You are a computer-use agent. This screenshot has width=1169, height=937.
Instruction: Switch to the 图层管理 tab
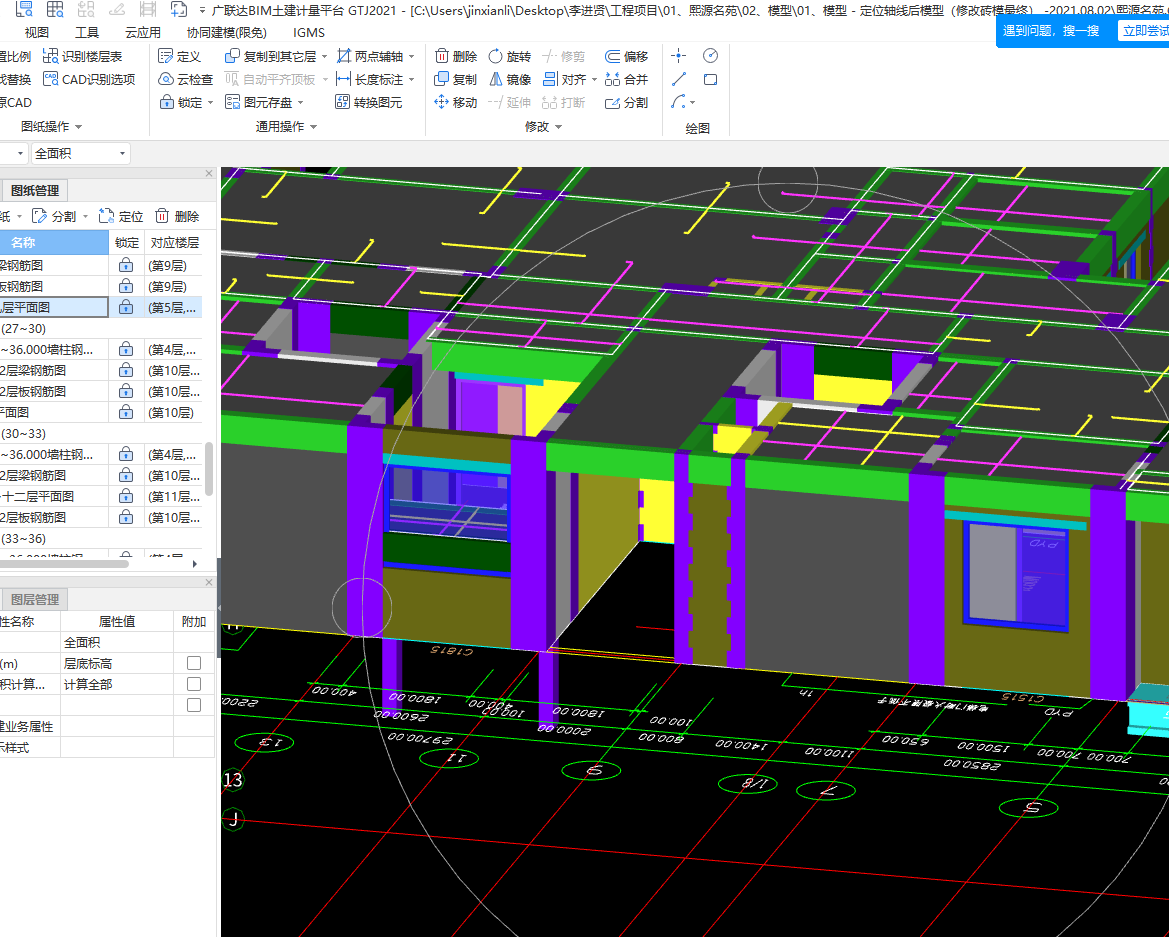point(34,600)
